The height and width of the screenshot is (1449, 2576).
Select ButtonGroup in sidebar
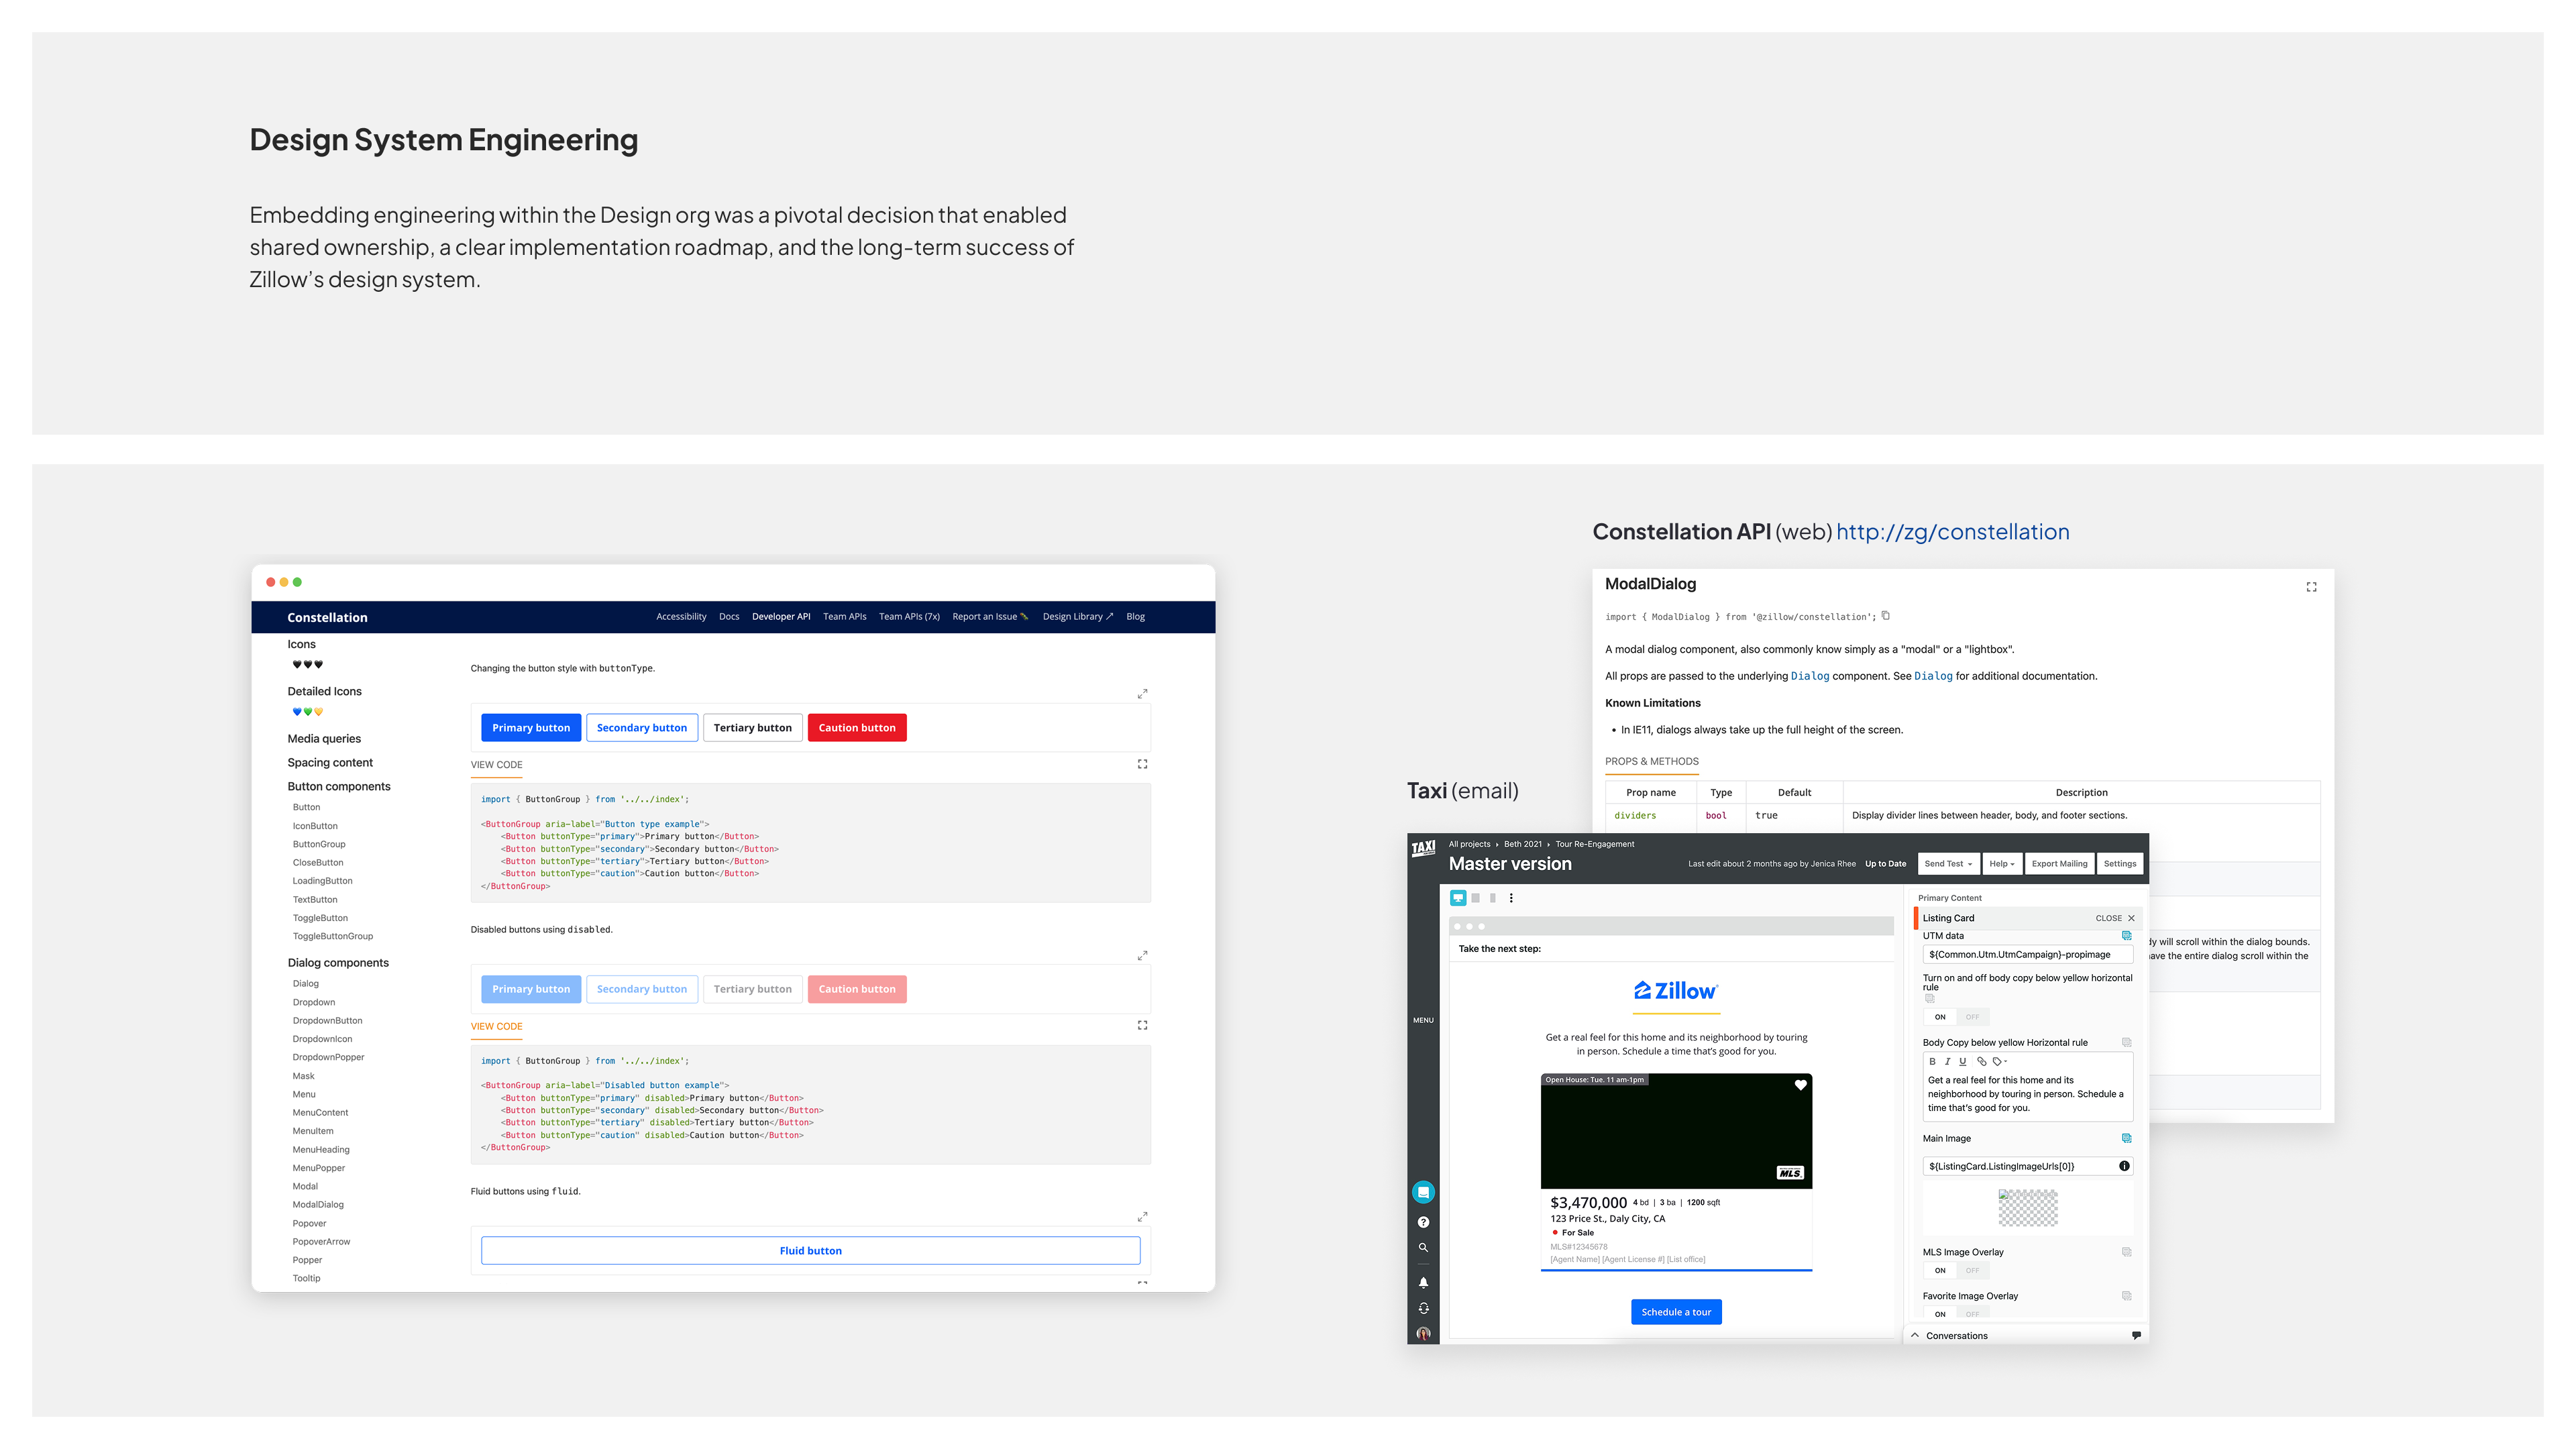[x=319, y=844]
